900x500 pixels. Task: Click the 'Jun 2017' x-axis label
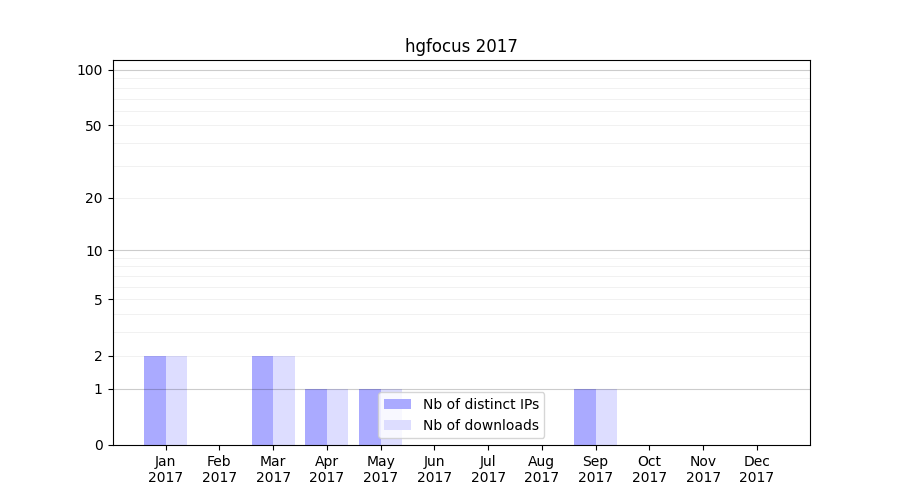point(434,469)
